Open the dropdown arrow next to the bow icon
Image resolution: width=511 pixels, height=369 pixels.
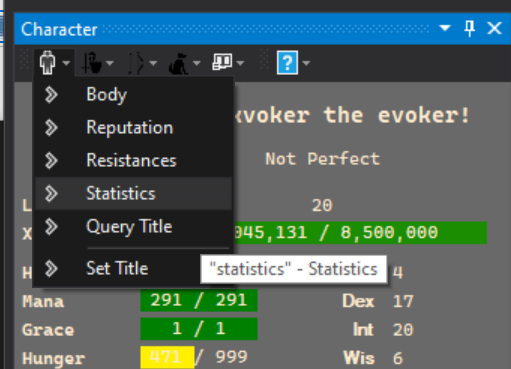tap(153, 63)
